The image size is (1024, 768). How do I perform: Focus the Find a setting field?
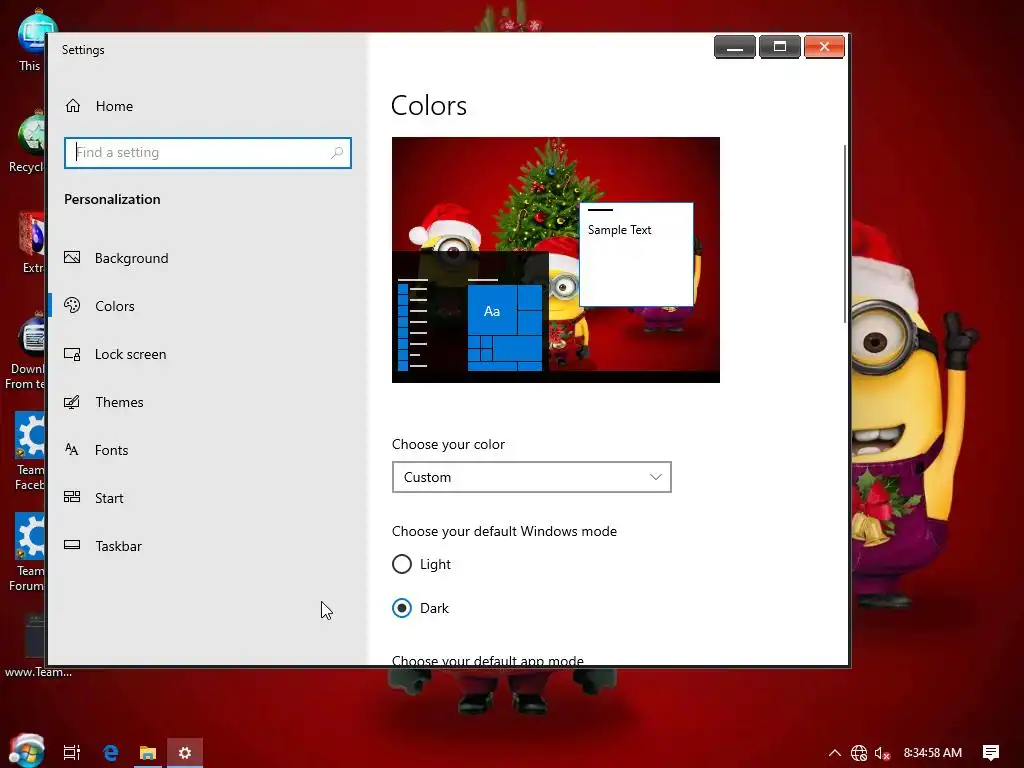(x=208, y=153)
